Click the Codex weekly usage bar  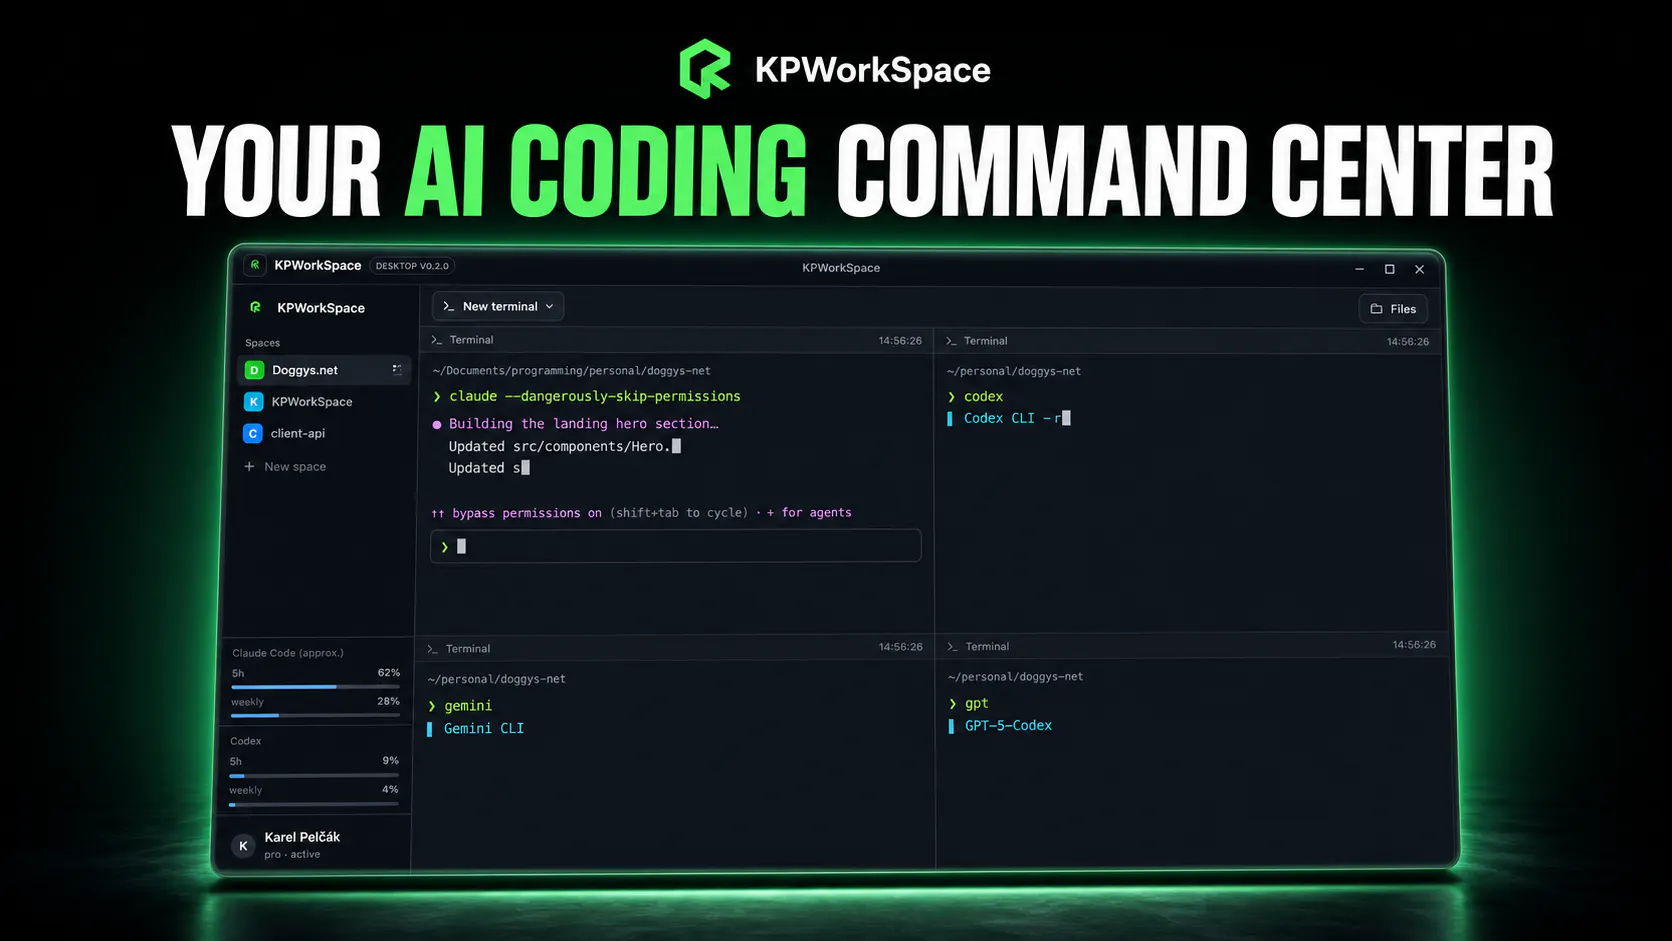click(x=314, y=804)
